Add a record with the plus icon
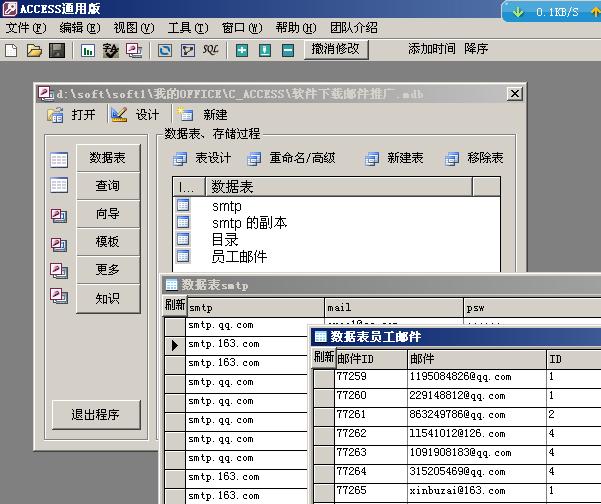Image resolution: width=601 pixels, height=504 pixels. click(242, 50)
